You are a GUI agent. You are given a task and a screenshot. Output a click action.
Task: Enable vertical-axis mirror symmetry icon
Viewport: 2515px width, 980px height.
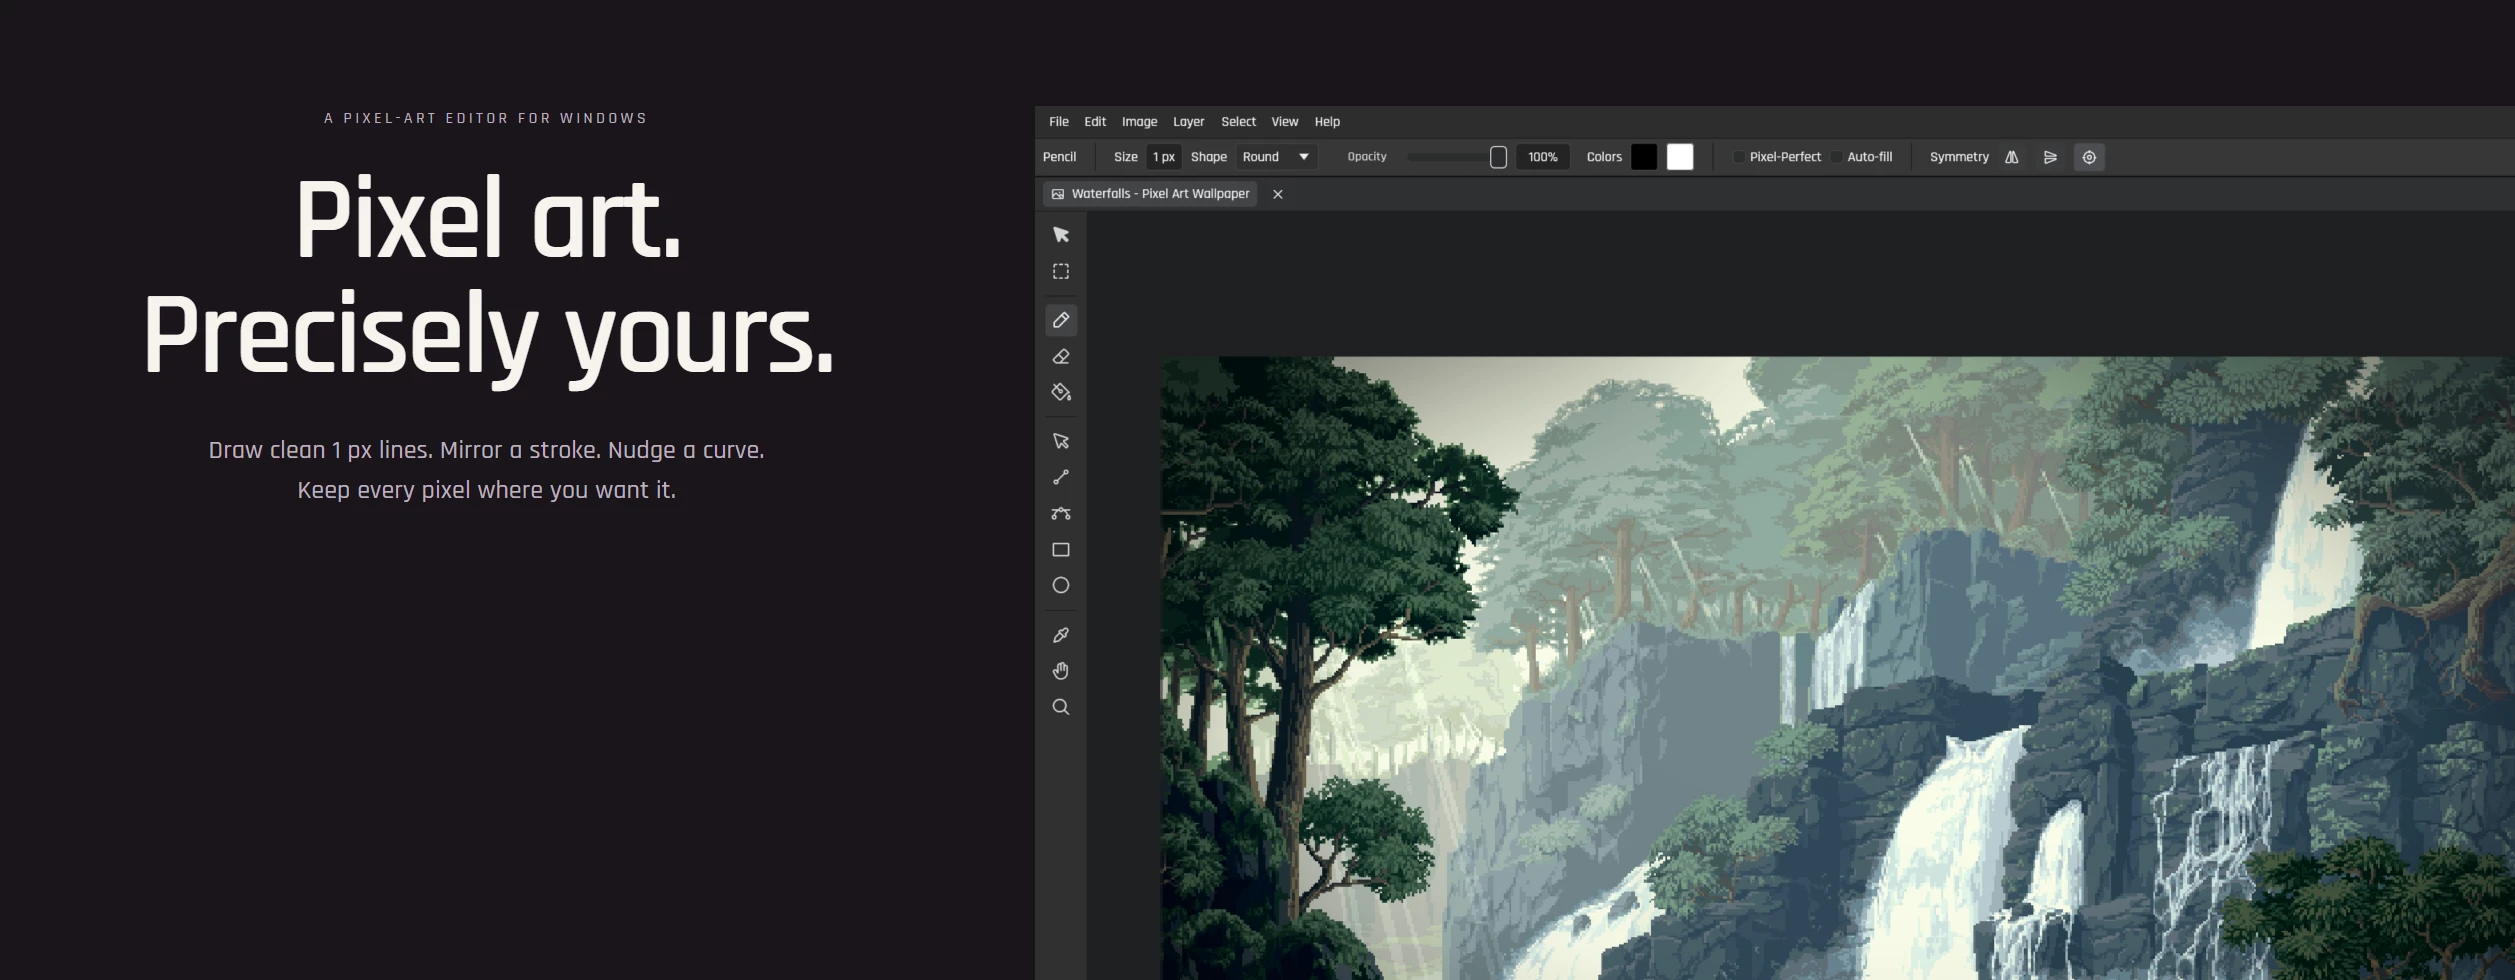2012,157
